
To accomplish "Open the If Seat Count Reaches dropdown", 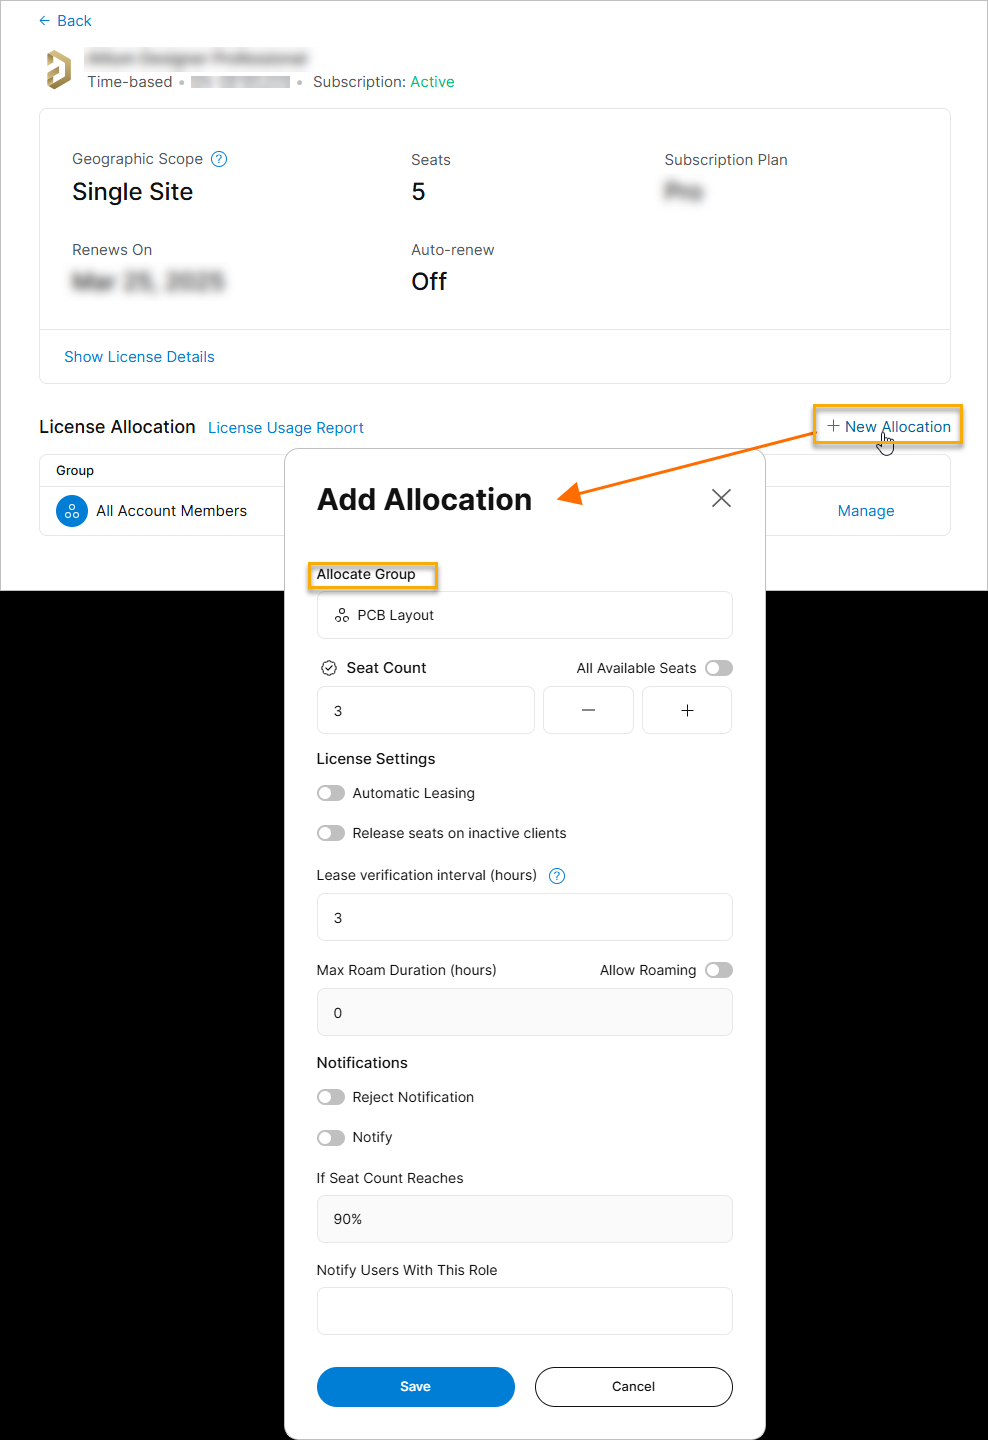I will 524,1219.
